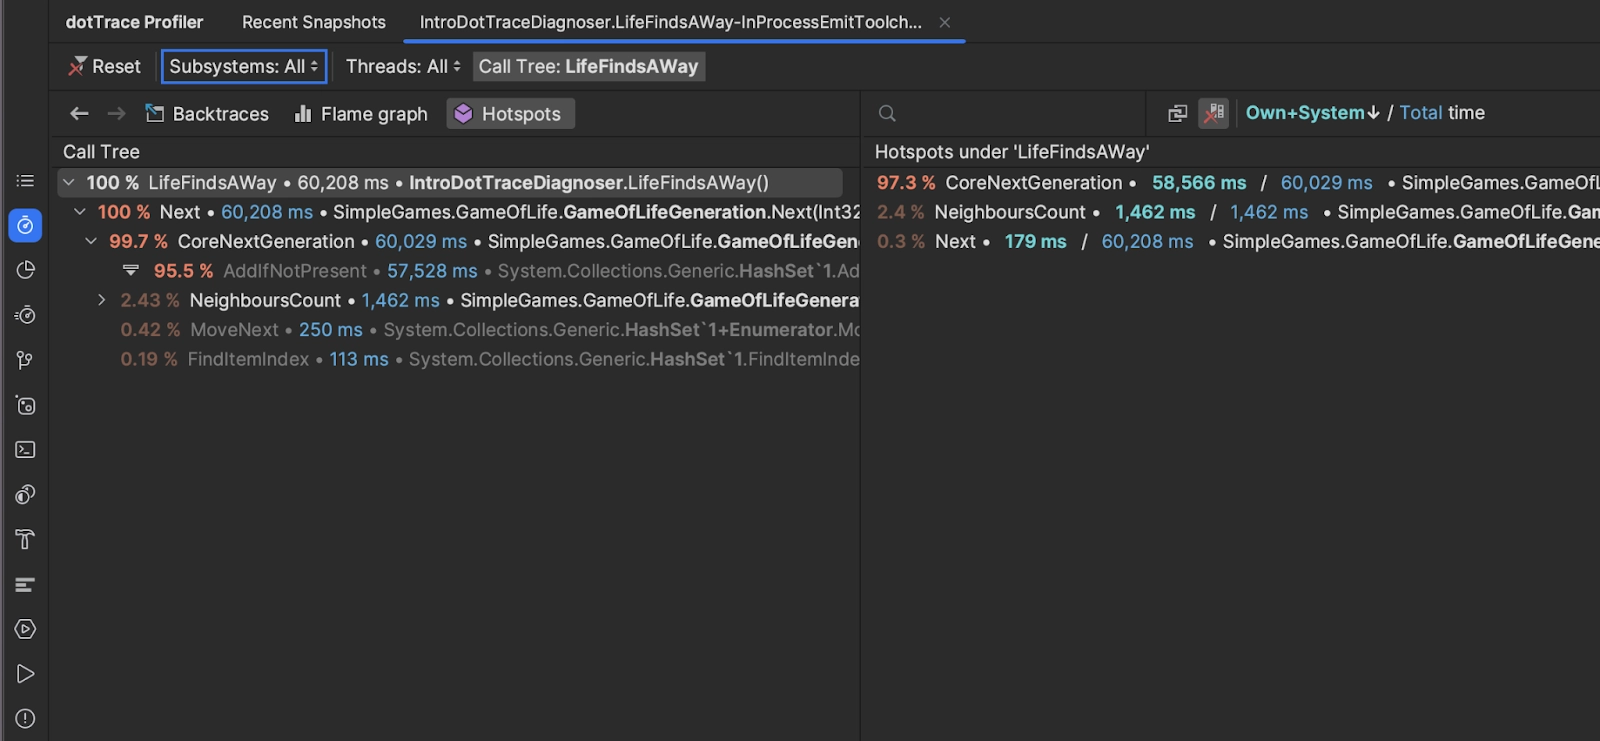Screen dimensions: 1600x741
Task: Collapse the LifeFindsAWay root node
Action: [x=68, y=183]
